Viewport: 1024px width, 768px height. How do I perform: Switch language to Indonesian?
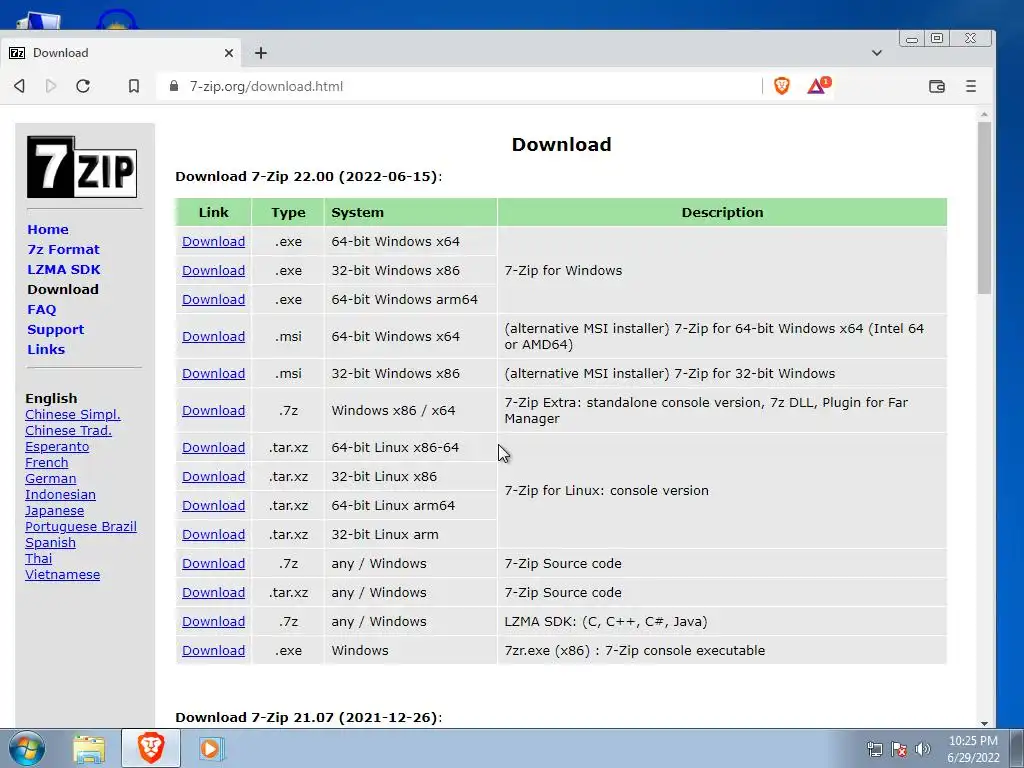[x=60, y=494]
